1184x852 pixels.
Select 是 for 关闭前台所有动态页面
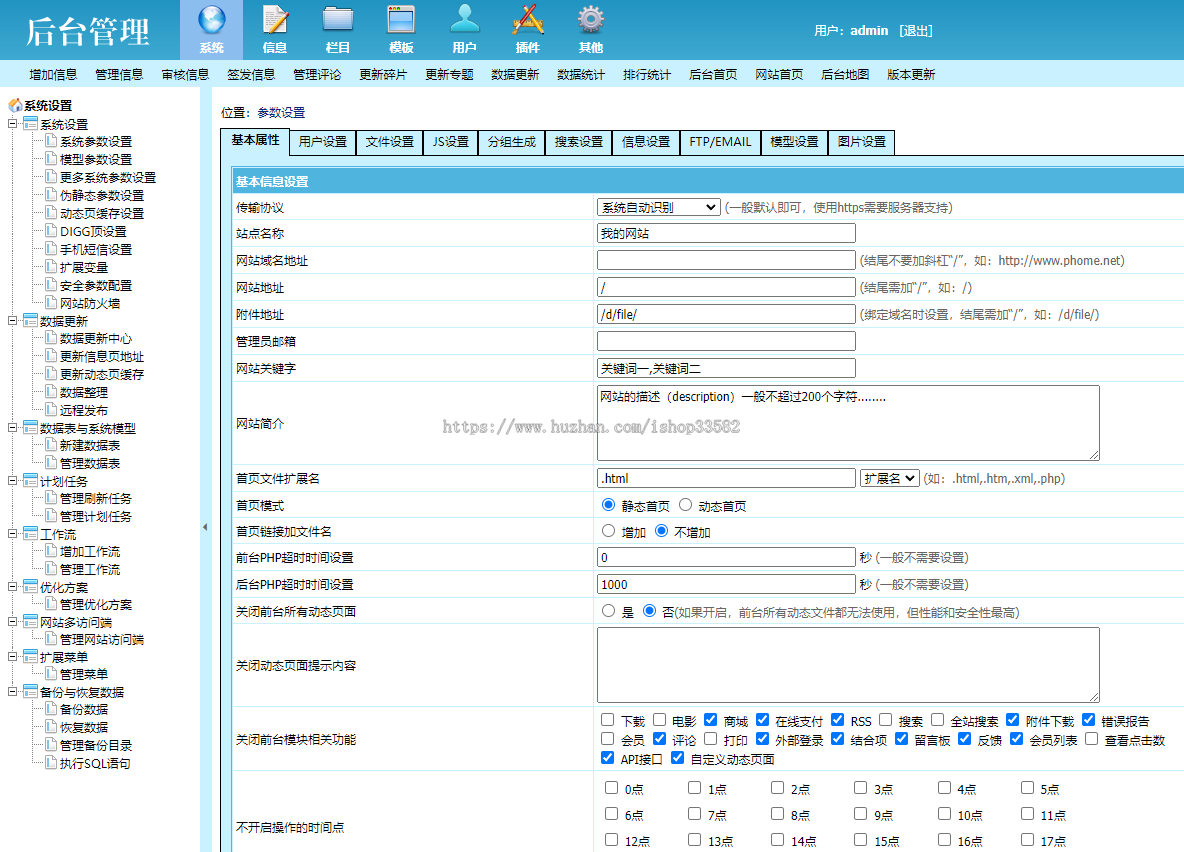pyautogui.click(x=609, y=611)
